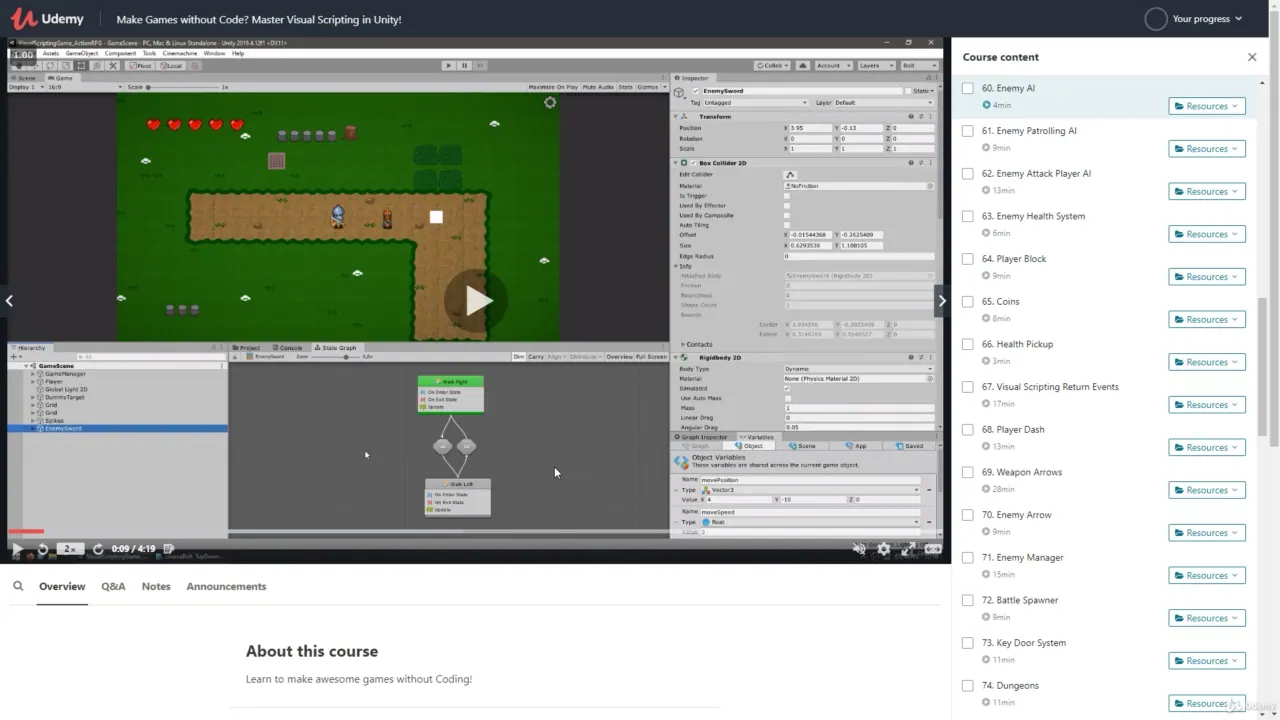Viewport: 1280px width, 720px height.
Task: Open lecture 67. Visual Scripting Return Events
Action: coord(1050,387)
